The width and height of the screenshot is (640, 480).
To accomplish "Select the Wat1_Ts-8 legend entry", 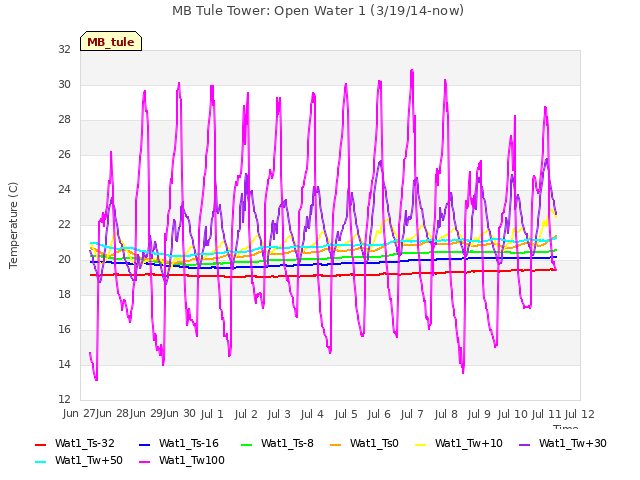I will pyautogui.click(x=277, y=443).
